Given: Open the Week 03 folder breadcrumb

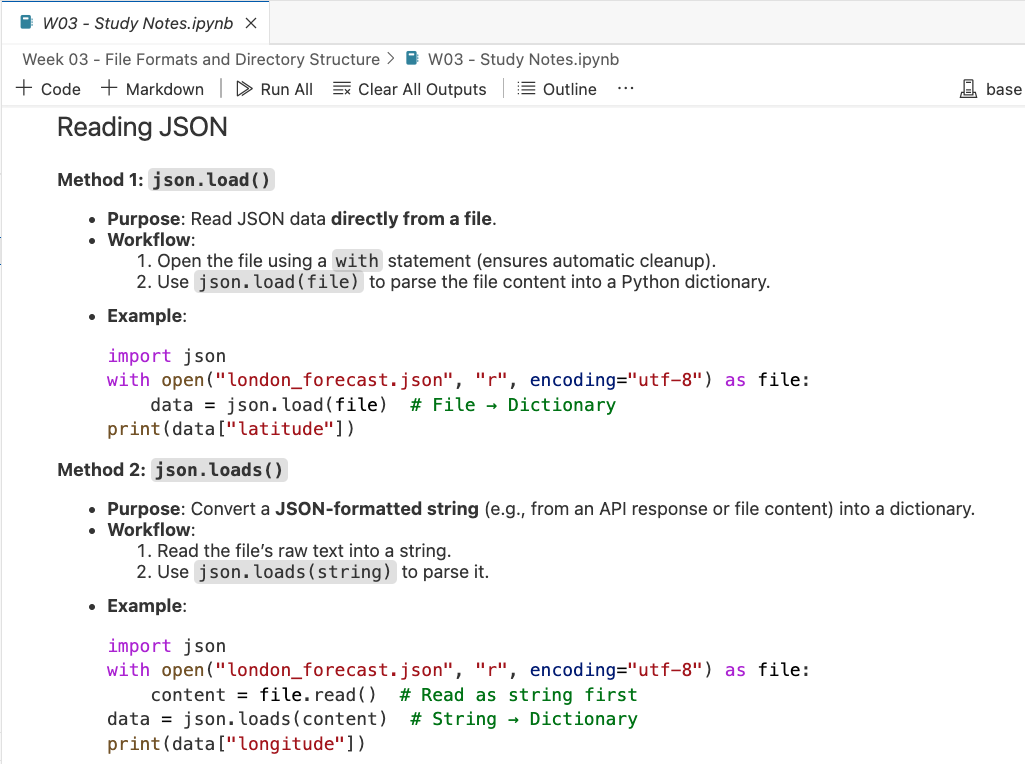Looking at the screenshot, I should (x=201, y=59).
